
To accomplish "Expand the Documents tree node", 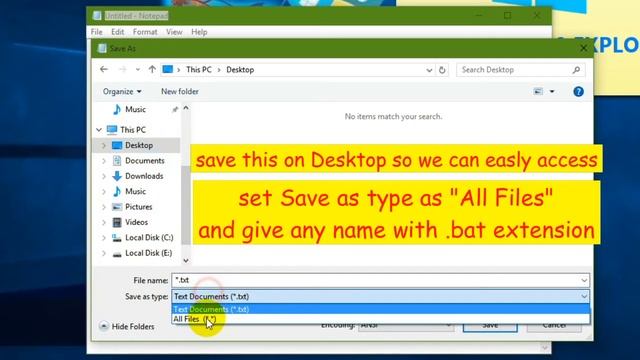I will [x=104, y=161].
